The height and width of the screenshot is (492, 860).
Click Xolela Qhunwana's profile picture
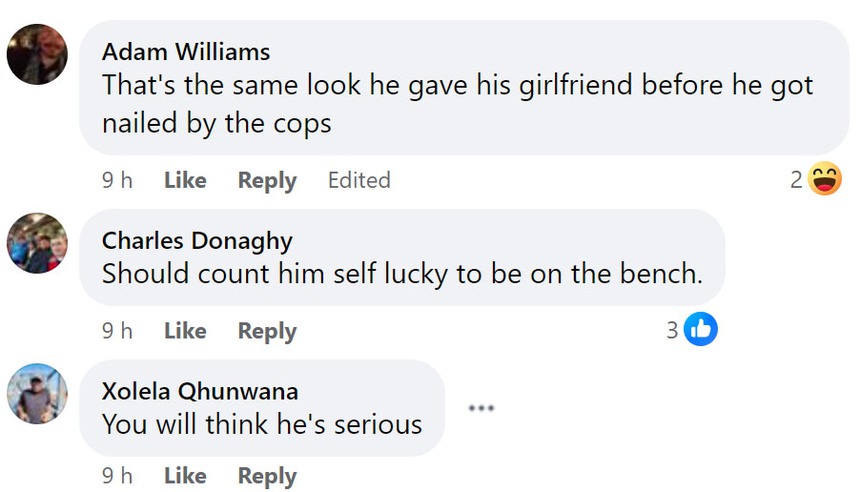pyautogui.click(x=37, y=393)
